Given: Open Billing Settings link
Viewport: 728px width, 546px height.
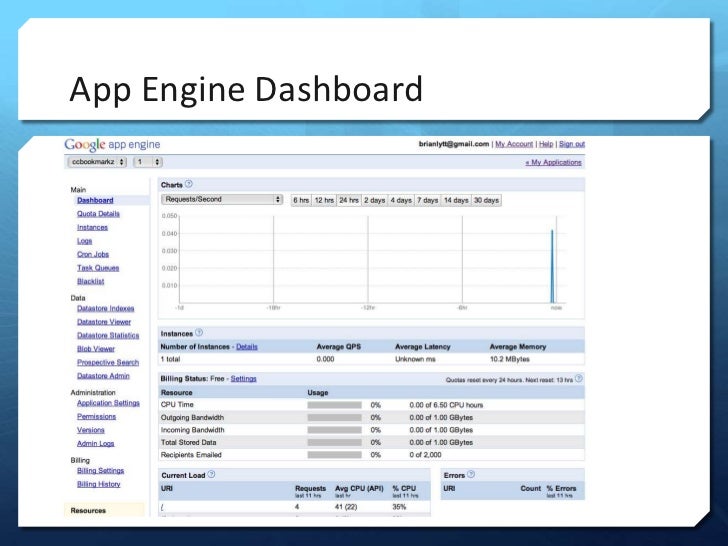Looking at the screenshot, I should (x=100, y=471).
